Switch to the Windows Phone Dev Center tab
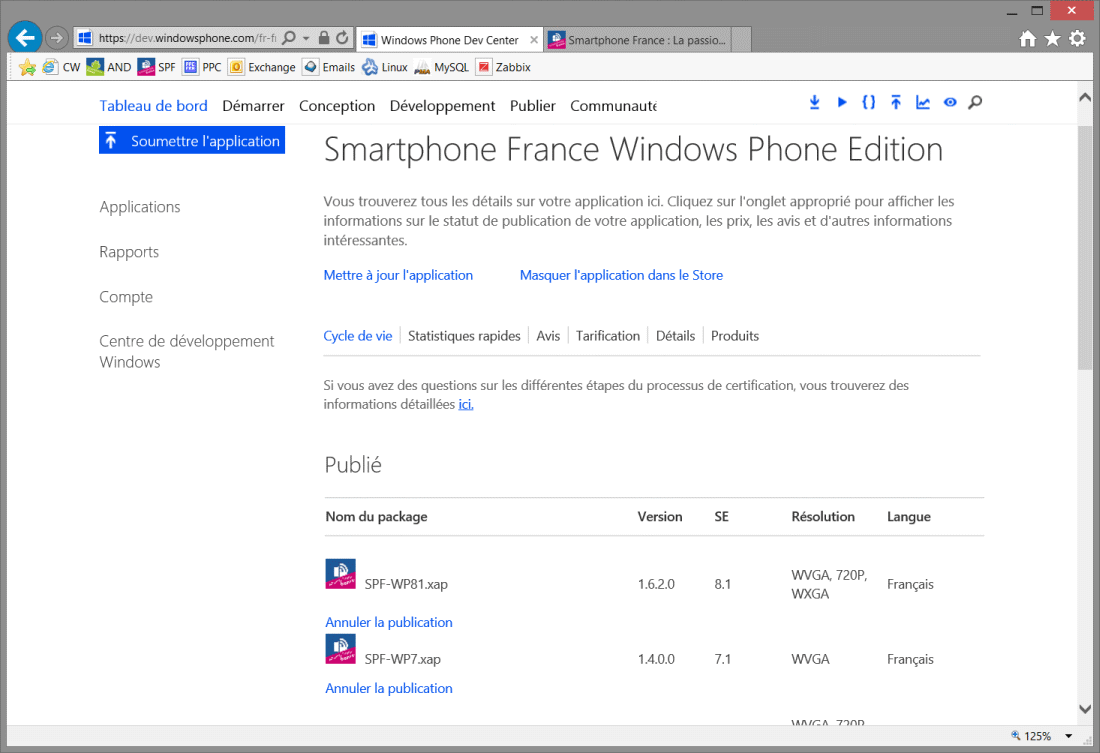 (449, 40)
